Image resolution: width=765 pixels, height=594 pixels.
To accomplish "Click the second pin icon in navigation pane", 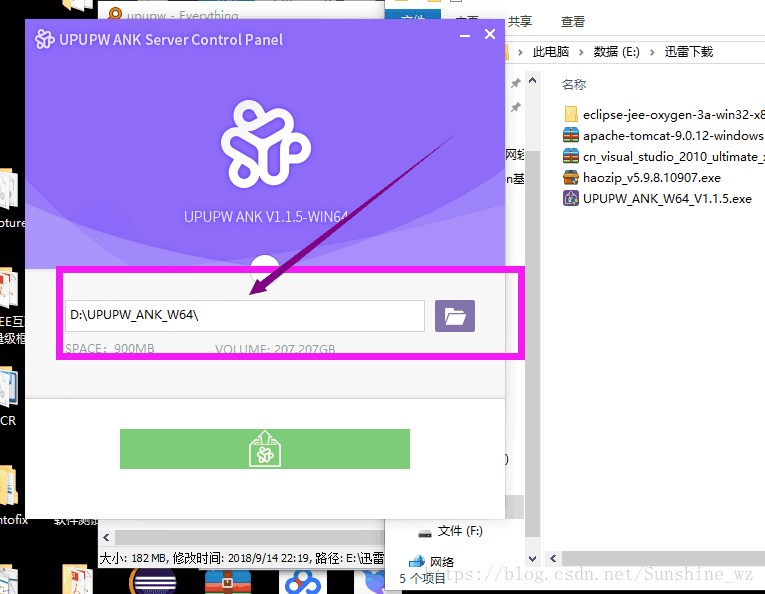I will tap(516, 107).
